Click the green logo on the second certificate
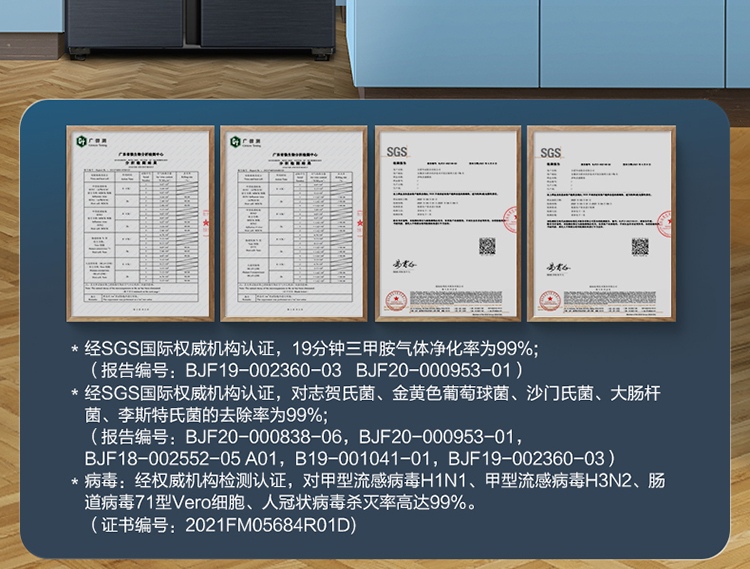Viewport: 750px width, 569px height. [239, 144]
